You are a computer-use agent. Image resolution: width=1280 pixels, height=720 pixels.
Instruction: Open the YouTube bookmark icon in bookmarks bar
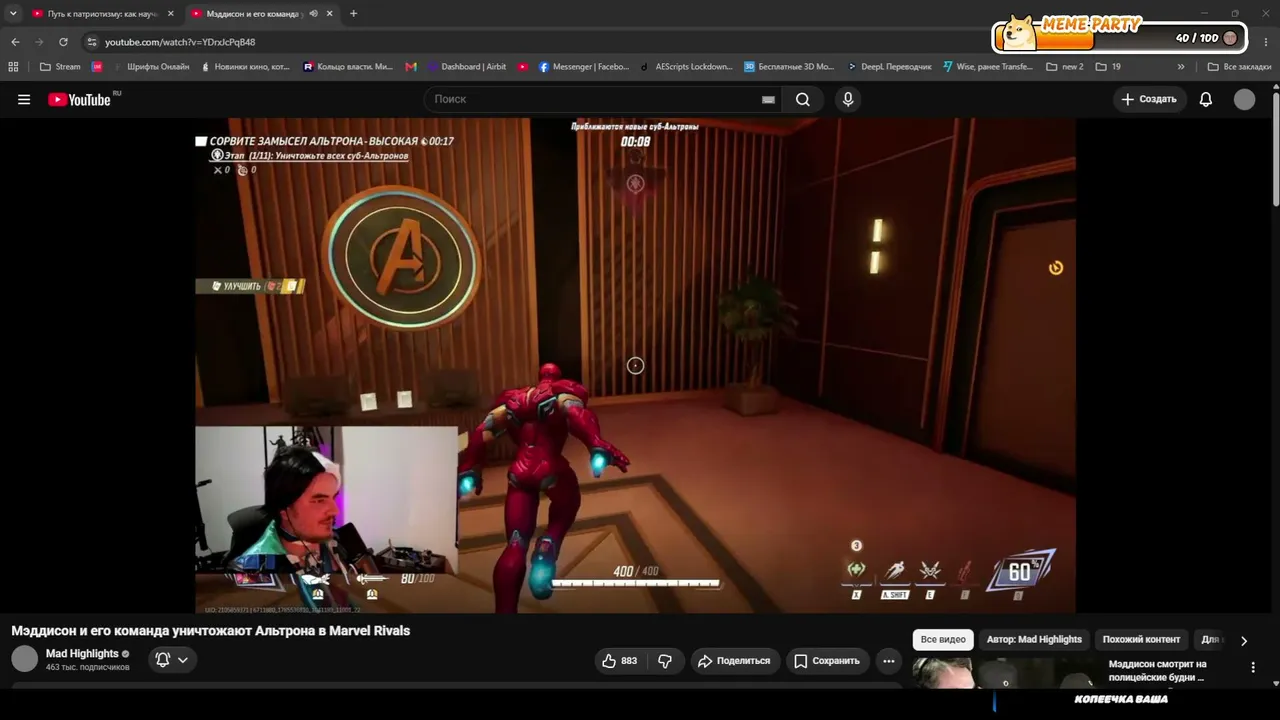[523, 67]
